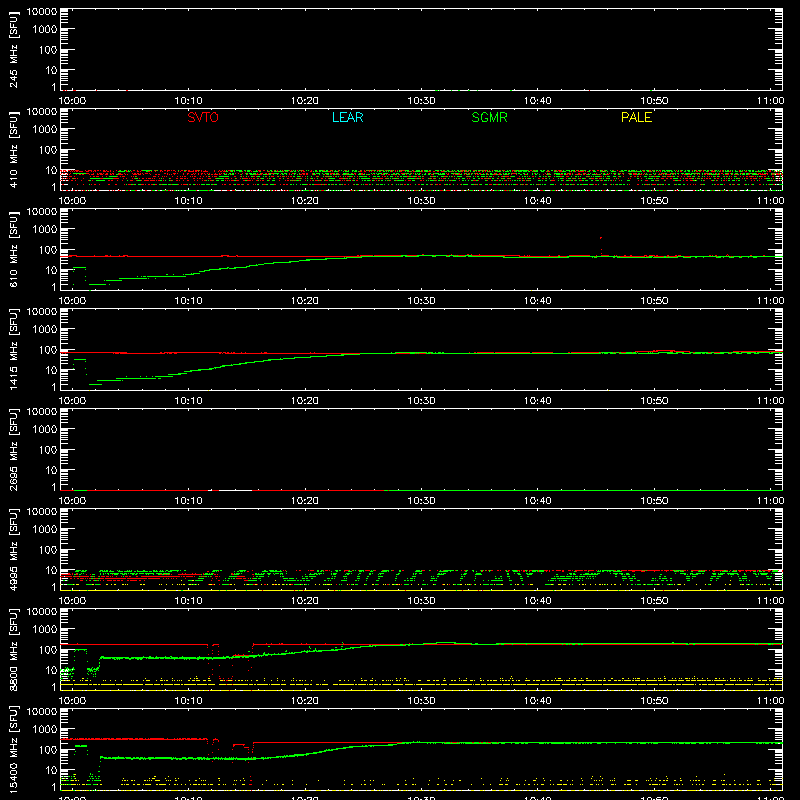Screen dimensions: 800x800
Task: Select the 410 MHz [SFU] axis label
Action: [x=13, y=149]
